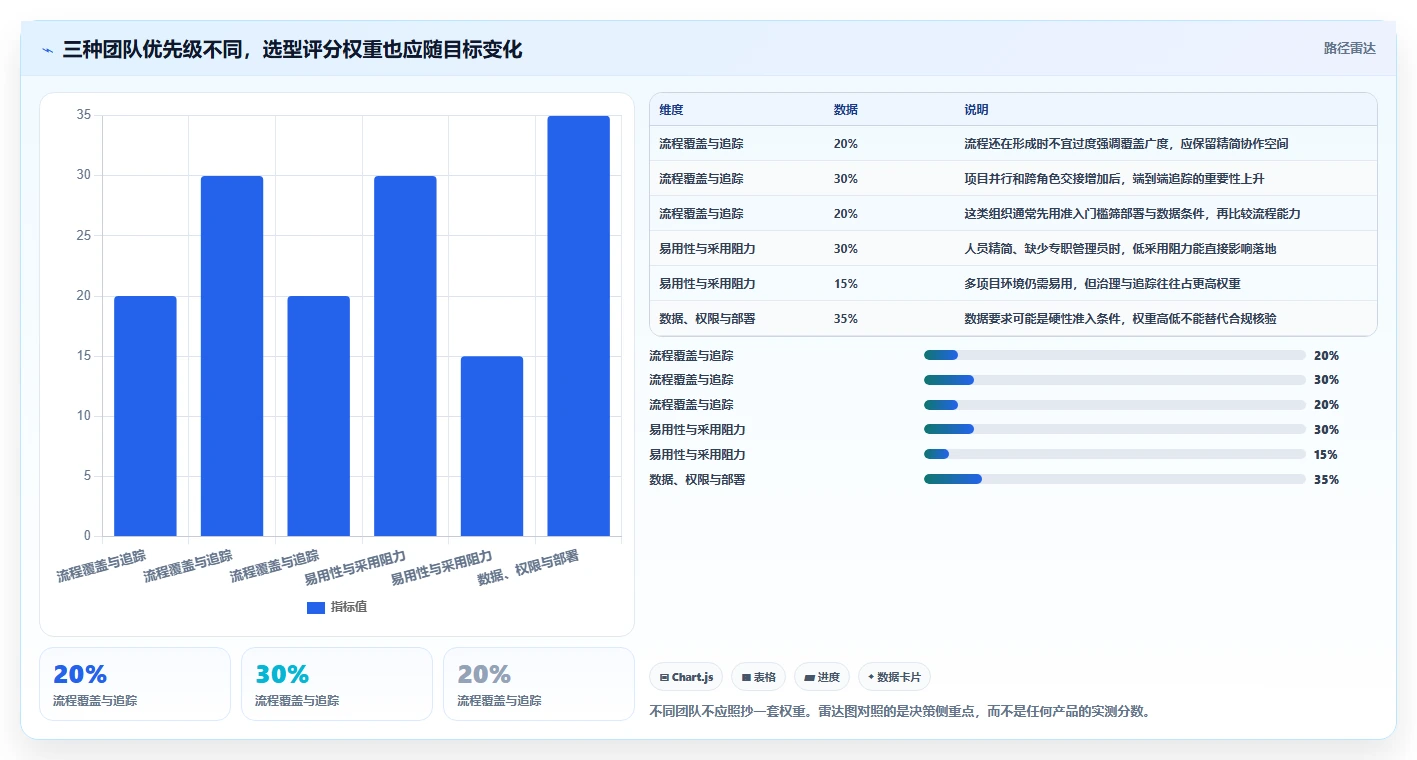Select the 数据 column header
The width and height of the screenshot is (1417, 760).
click(845, 110)
